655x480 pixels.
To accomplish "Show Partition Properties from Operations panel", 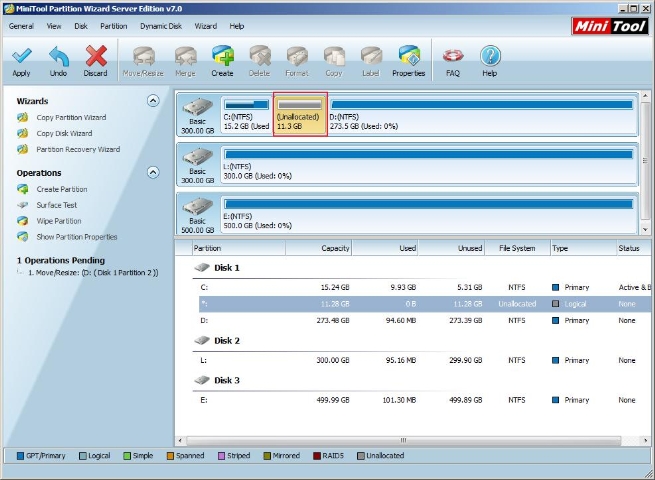I will pos(67,237).
